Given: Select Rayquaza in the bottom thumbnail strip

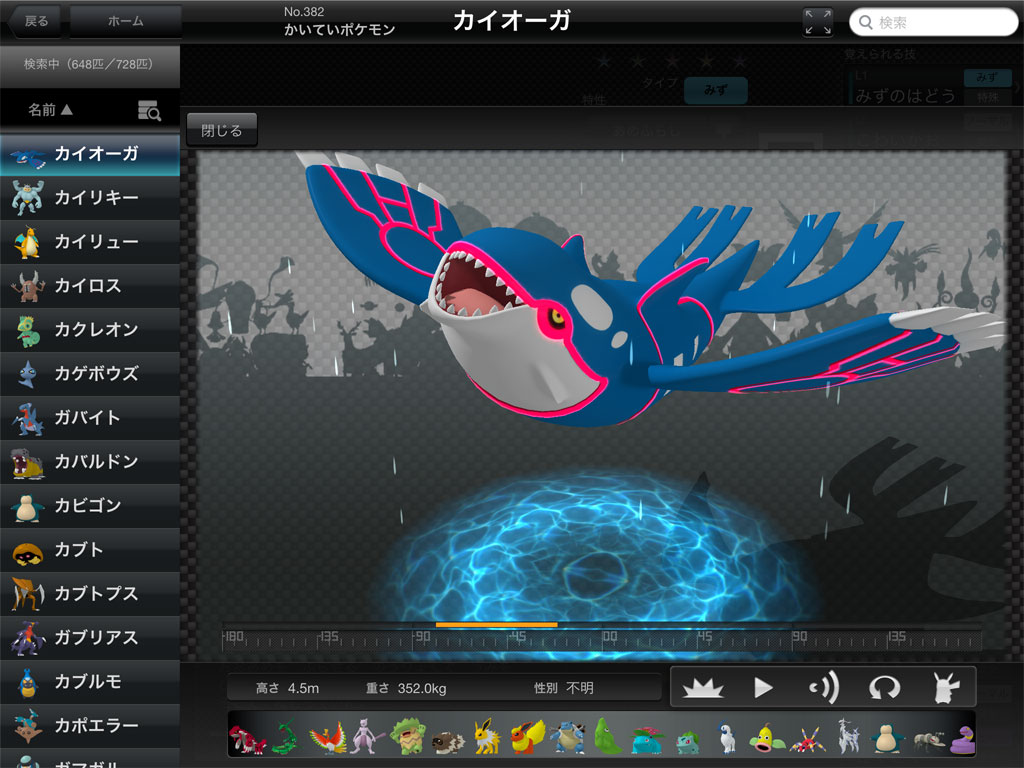Looking at the screenshot, I should coord(283,739).
